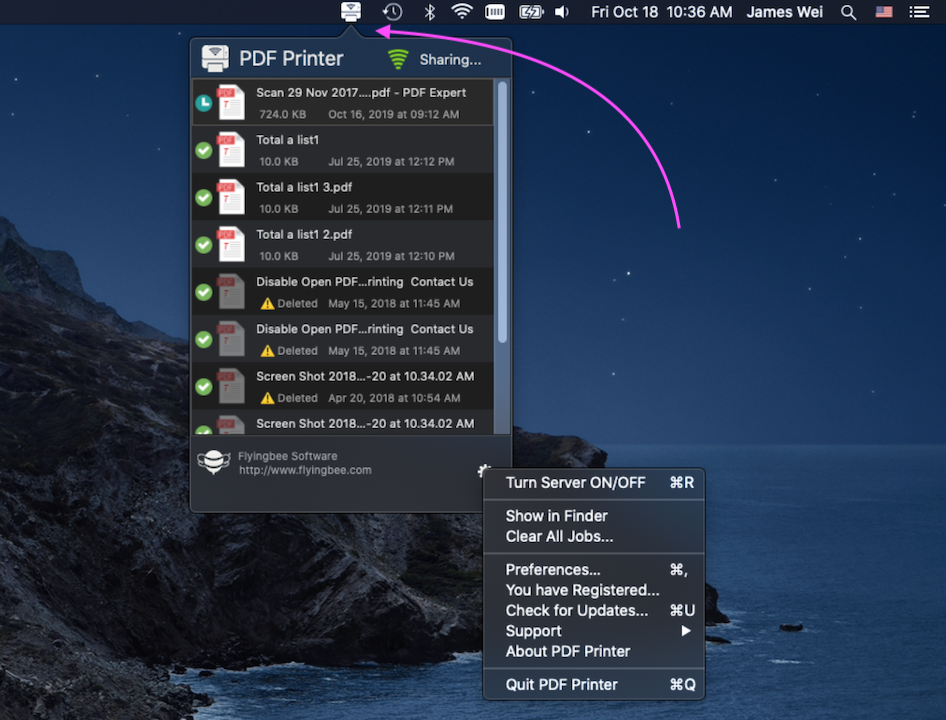Viewport: 946px width, 720px height.
Task: Click the US flag input source icon
Action: (x=884, y=12)
